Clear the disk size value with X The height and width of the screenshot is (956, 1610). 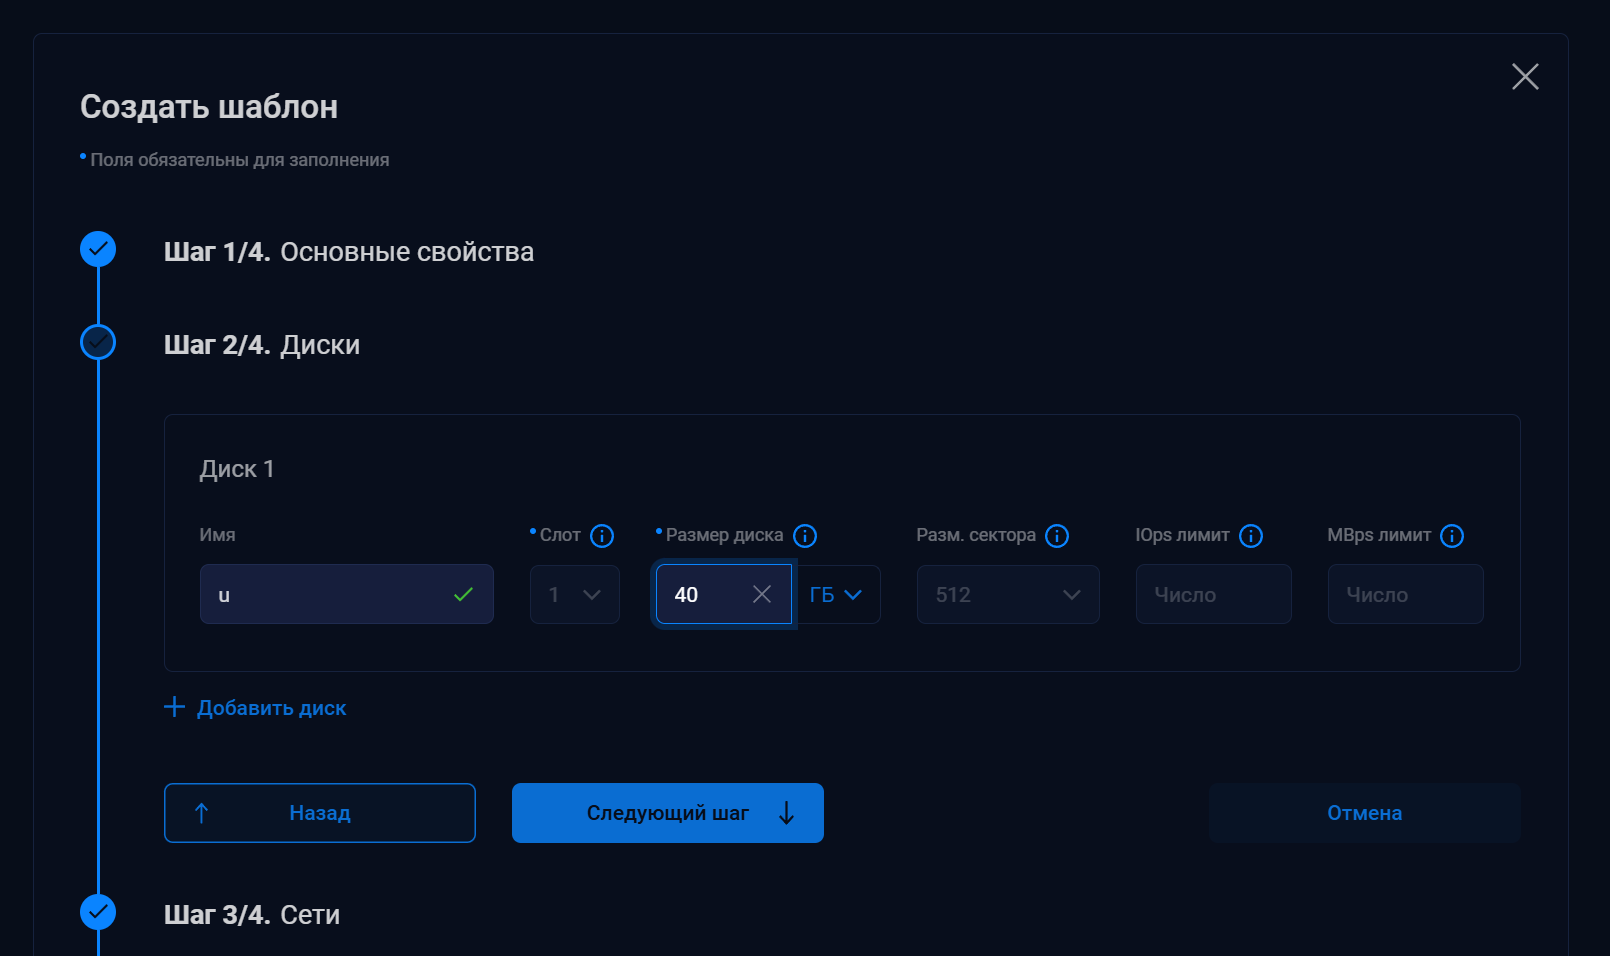click(762, 594)
